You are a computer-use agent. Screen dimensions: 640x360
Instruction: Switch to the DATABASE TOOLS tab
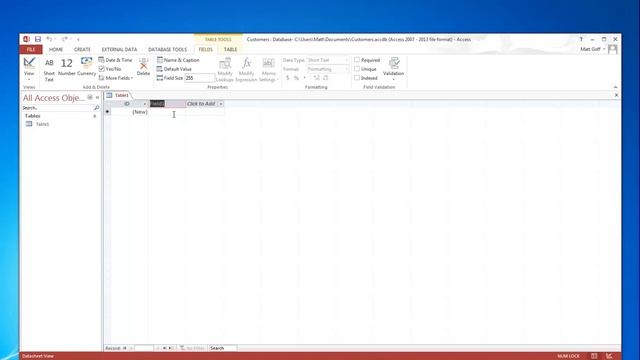pos(167,49)
